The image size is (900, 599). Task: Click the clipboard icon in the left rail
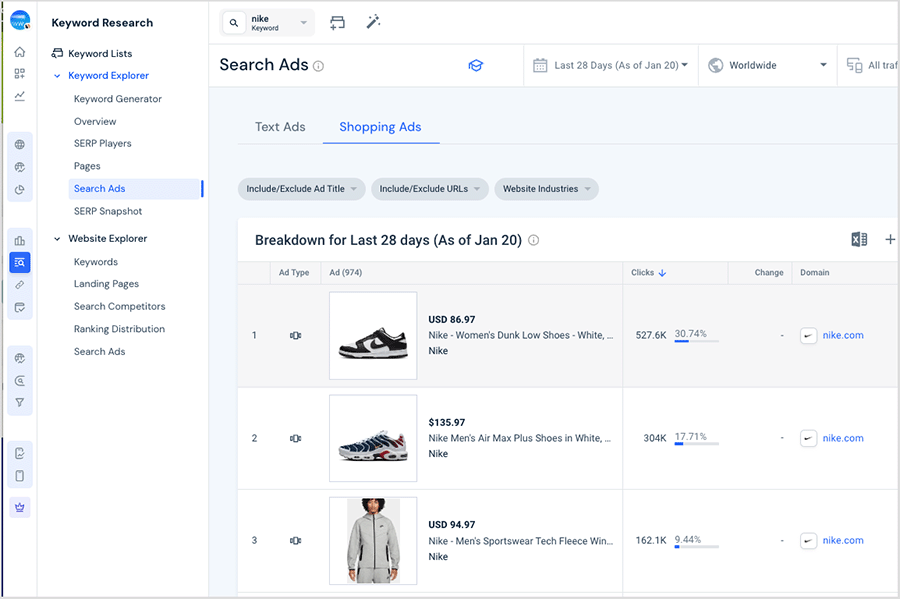(20, 476)
